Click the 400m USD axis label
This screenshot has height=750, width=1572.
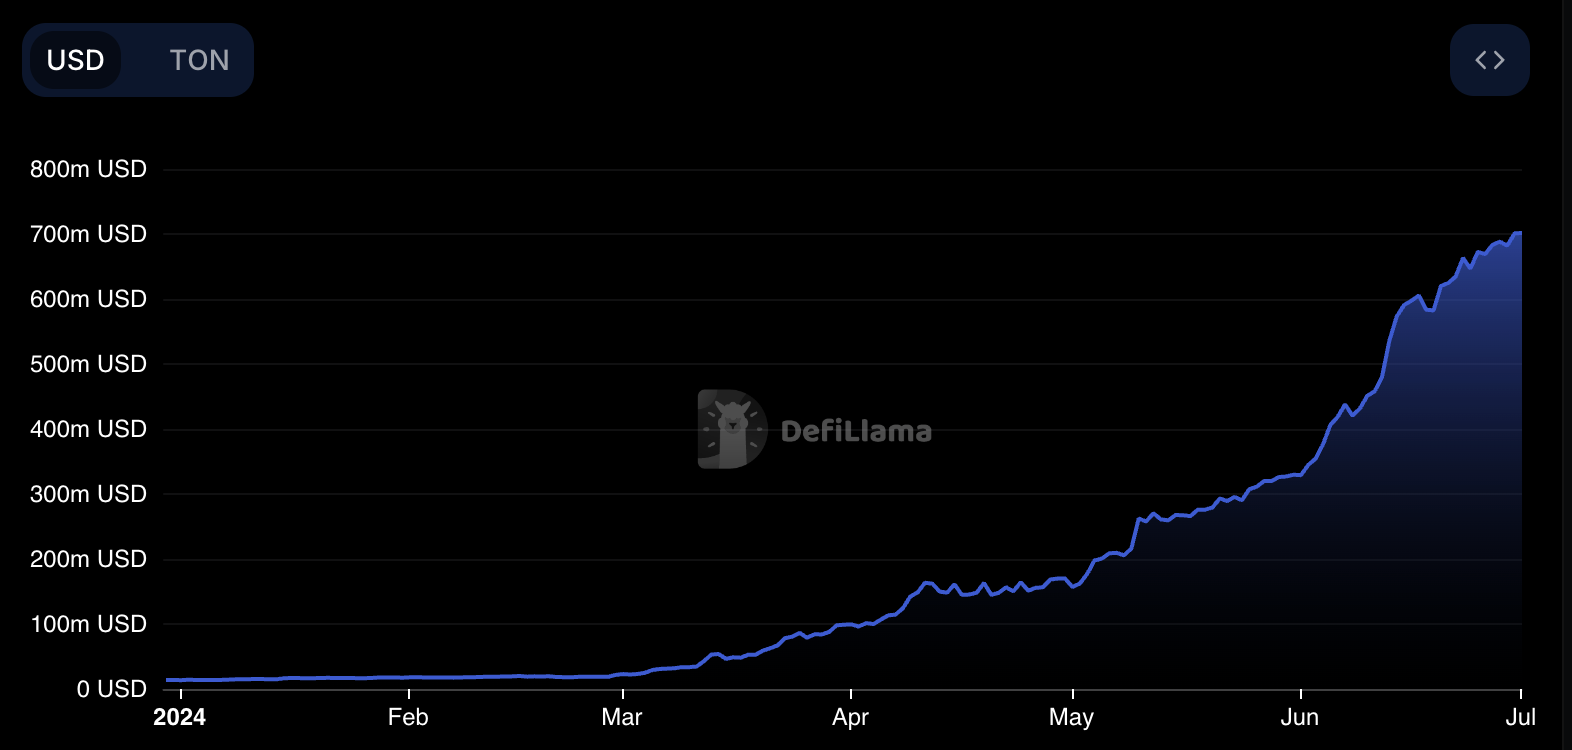pos(88,429)
